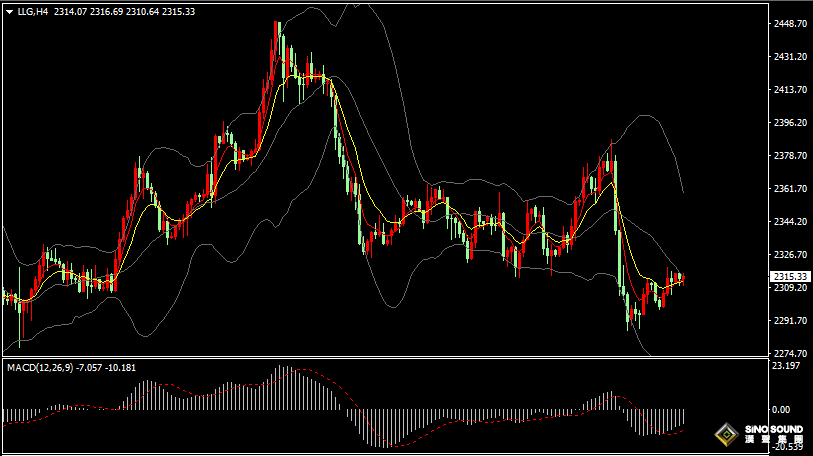
Task: Click the 2291.70 price axis label
Action: click(790, 321)
